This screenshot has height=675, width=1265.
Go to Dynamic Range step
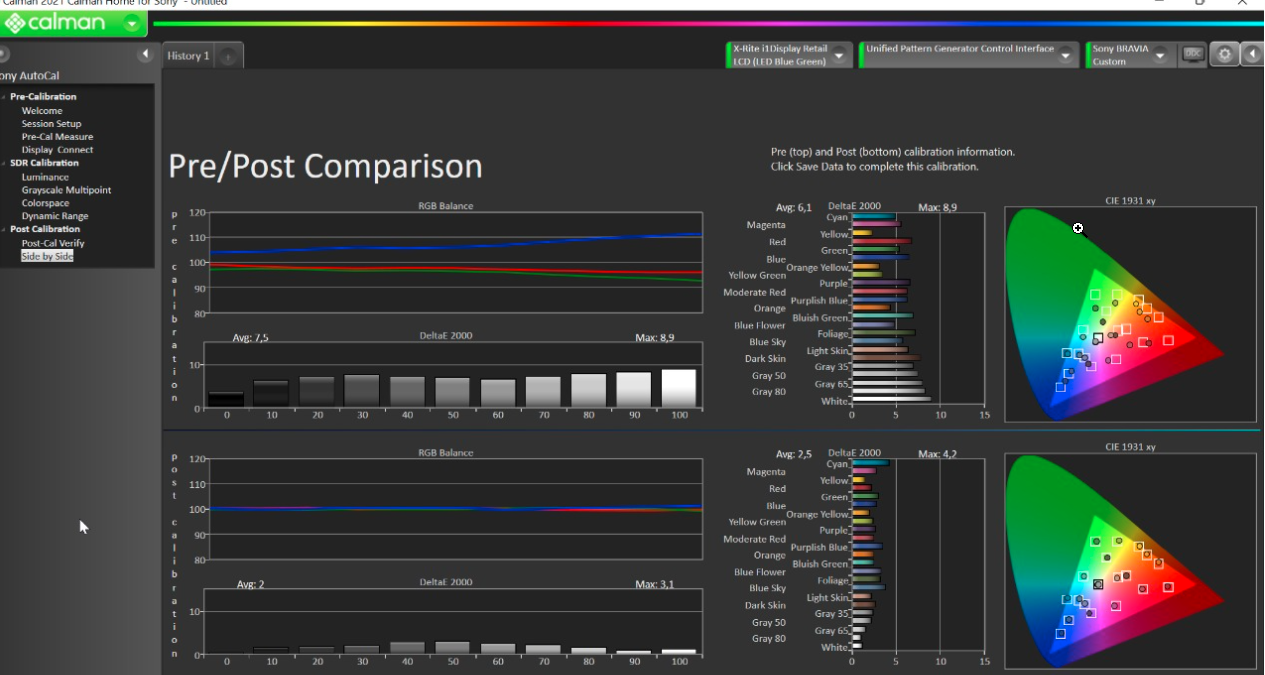(55, 216)
